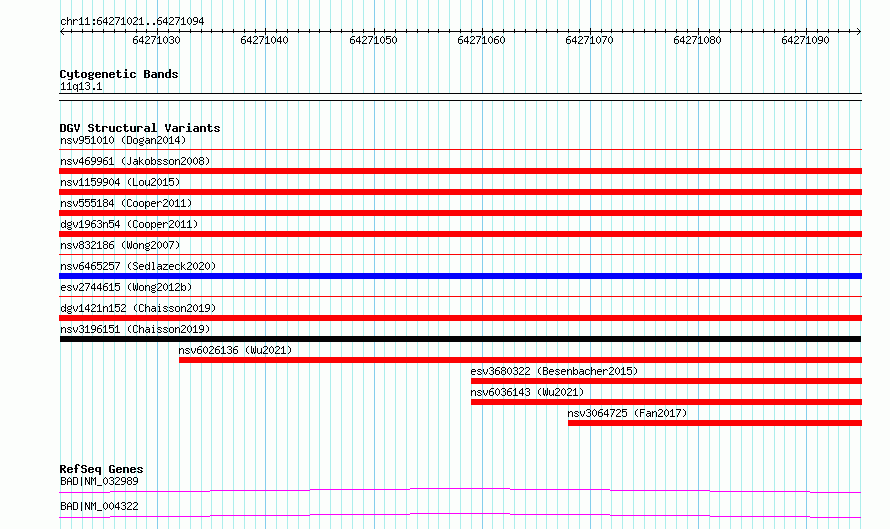Image resolution: width=890 pixels, height=529 pixels.
Task: Click dgv1421n152 (Chaisson2019) variant label
Action: pos(138,308)
